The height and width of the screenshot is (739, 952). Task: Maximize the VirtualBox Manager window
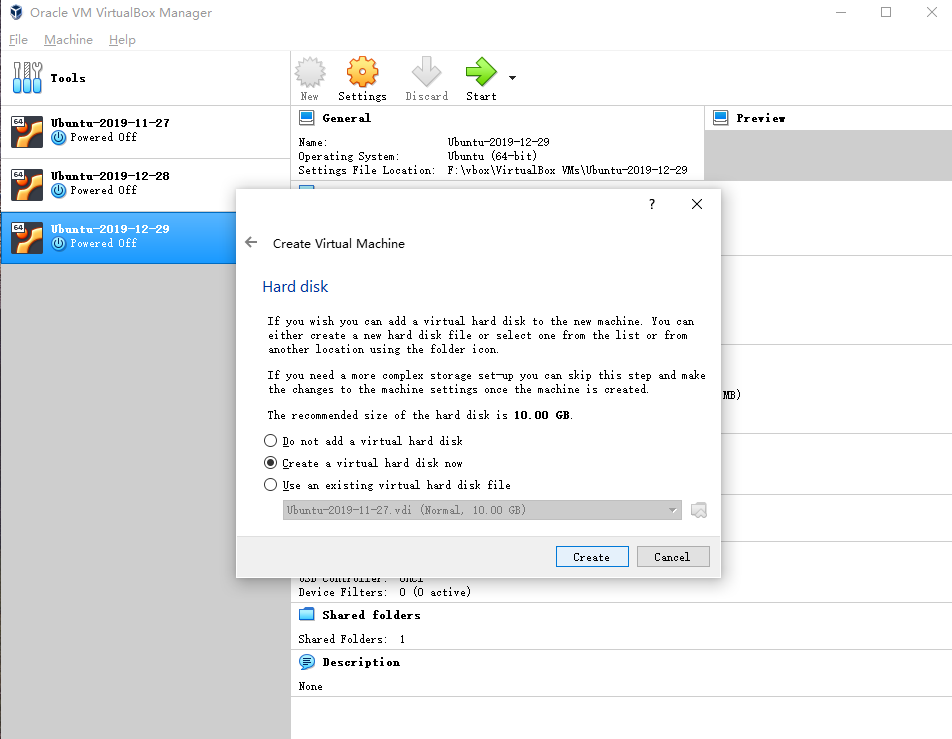[886, 12]
